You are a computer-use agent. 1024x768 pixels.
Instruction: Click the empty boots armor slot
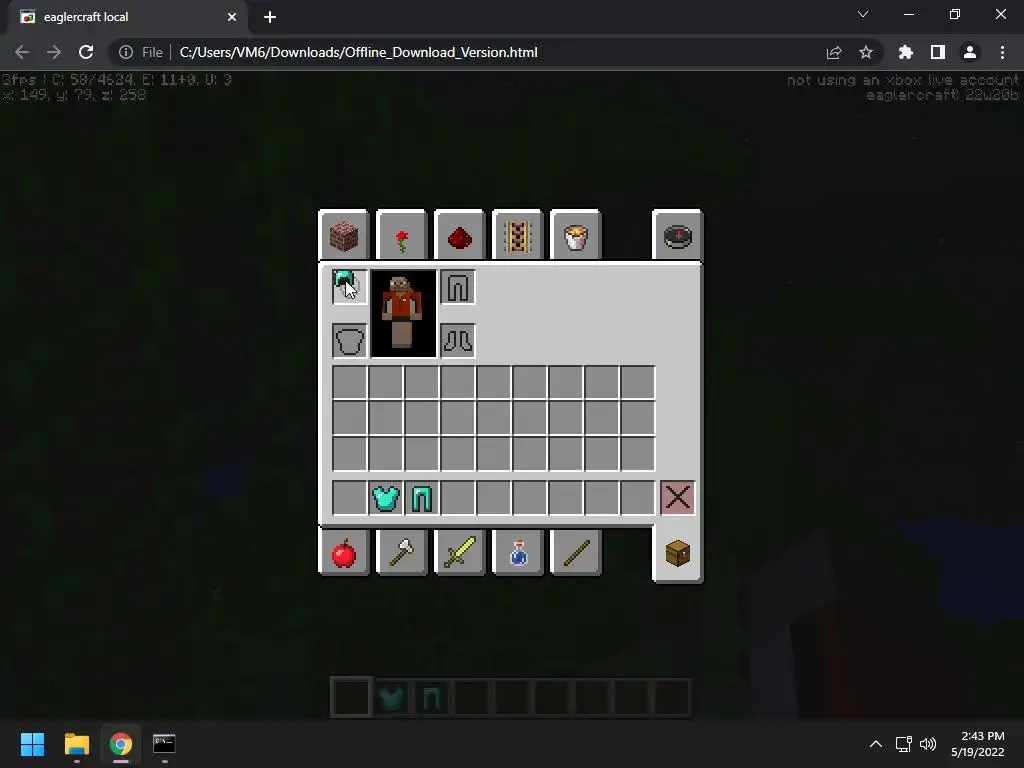point(458,340)
